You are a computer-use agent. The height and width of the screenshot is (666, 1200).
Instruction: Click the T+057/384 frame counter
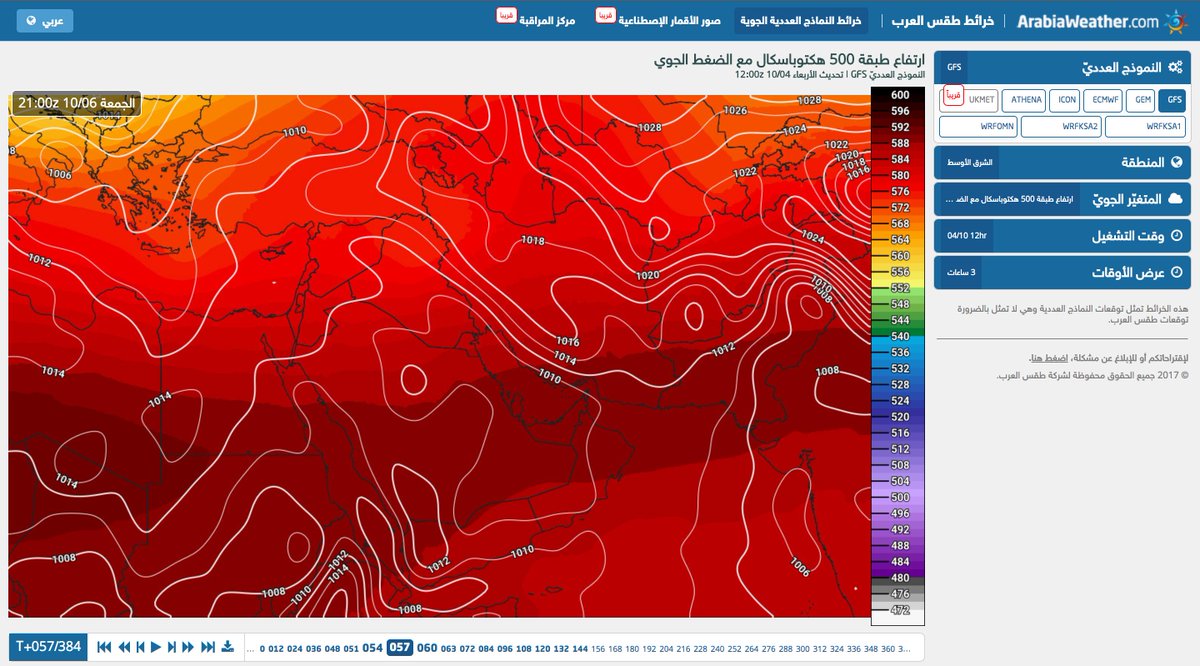tap(48, 647)
